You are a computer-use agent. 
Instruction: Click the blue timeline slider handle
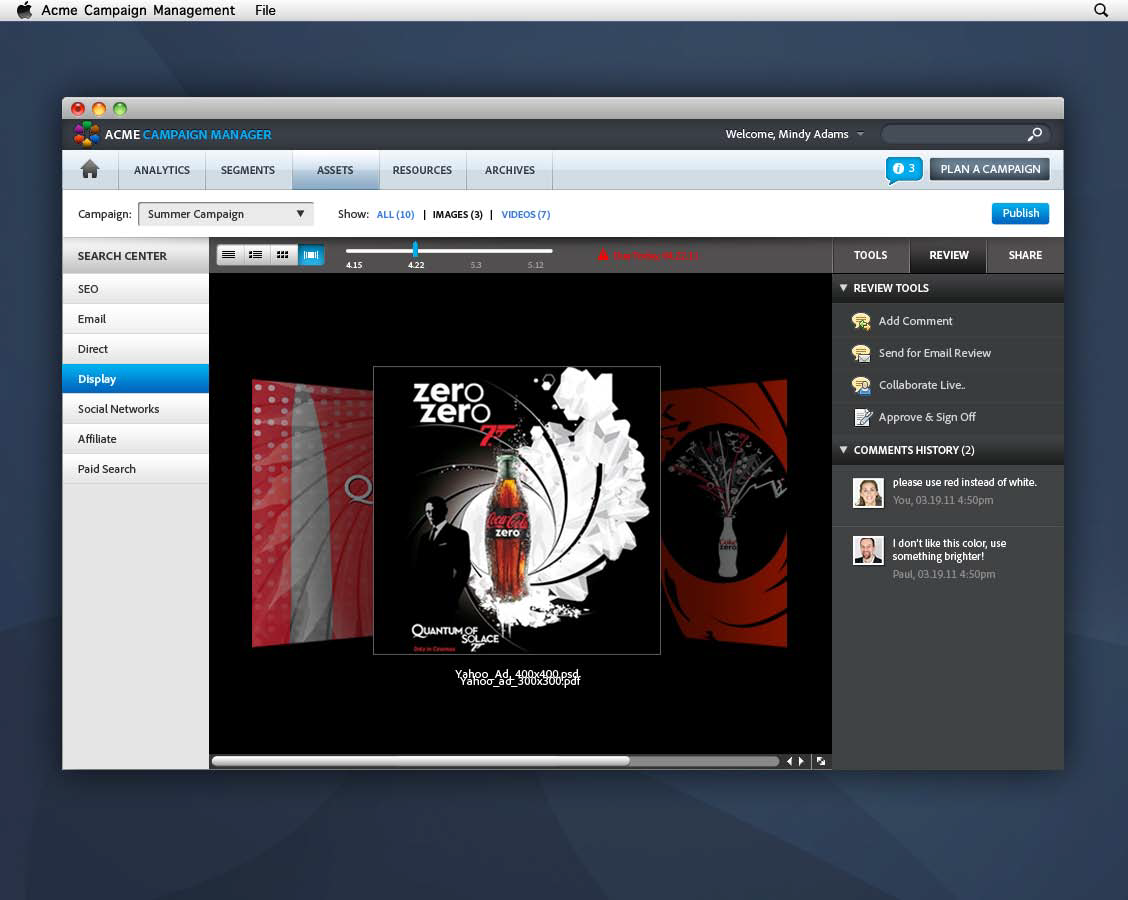point(415,249)
